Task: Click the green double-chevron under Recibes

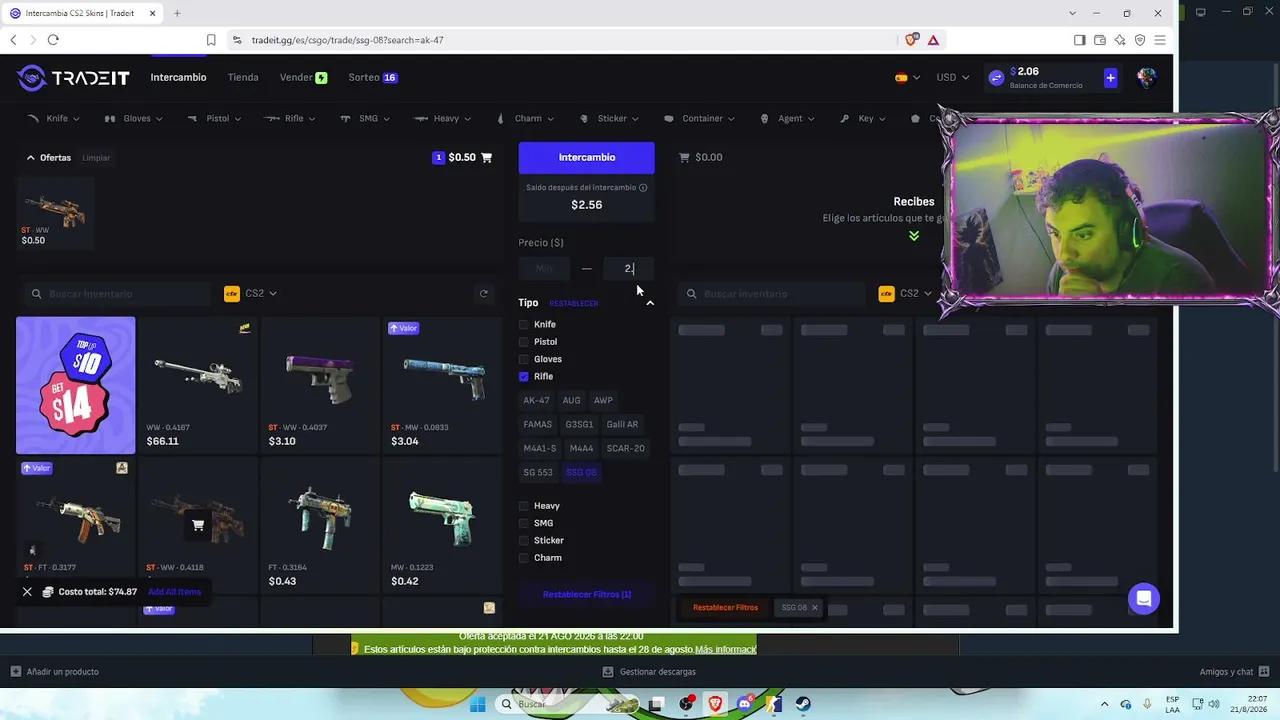Action: tap(914, 236)
